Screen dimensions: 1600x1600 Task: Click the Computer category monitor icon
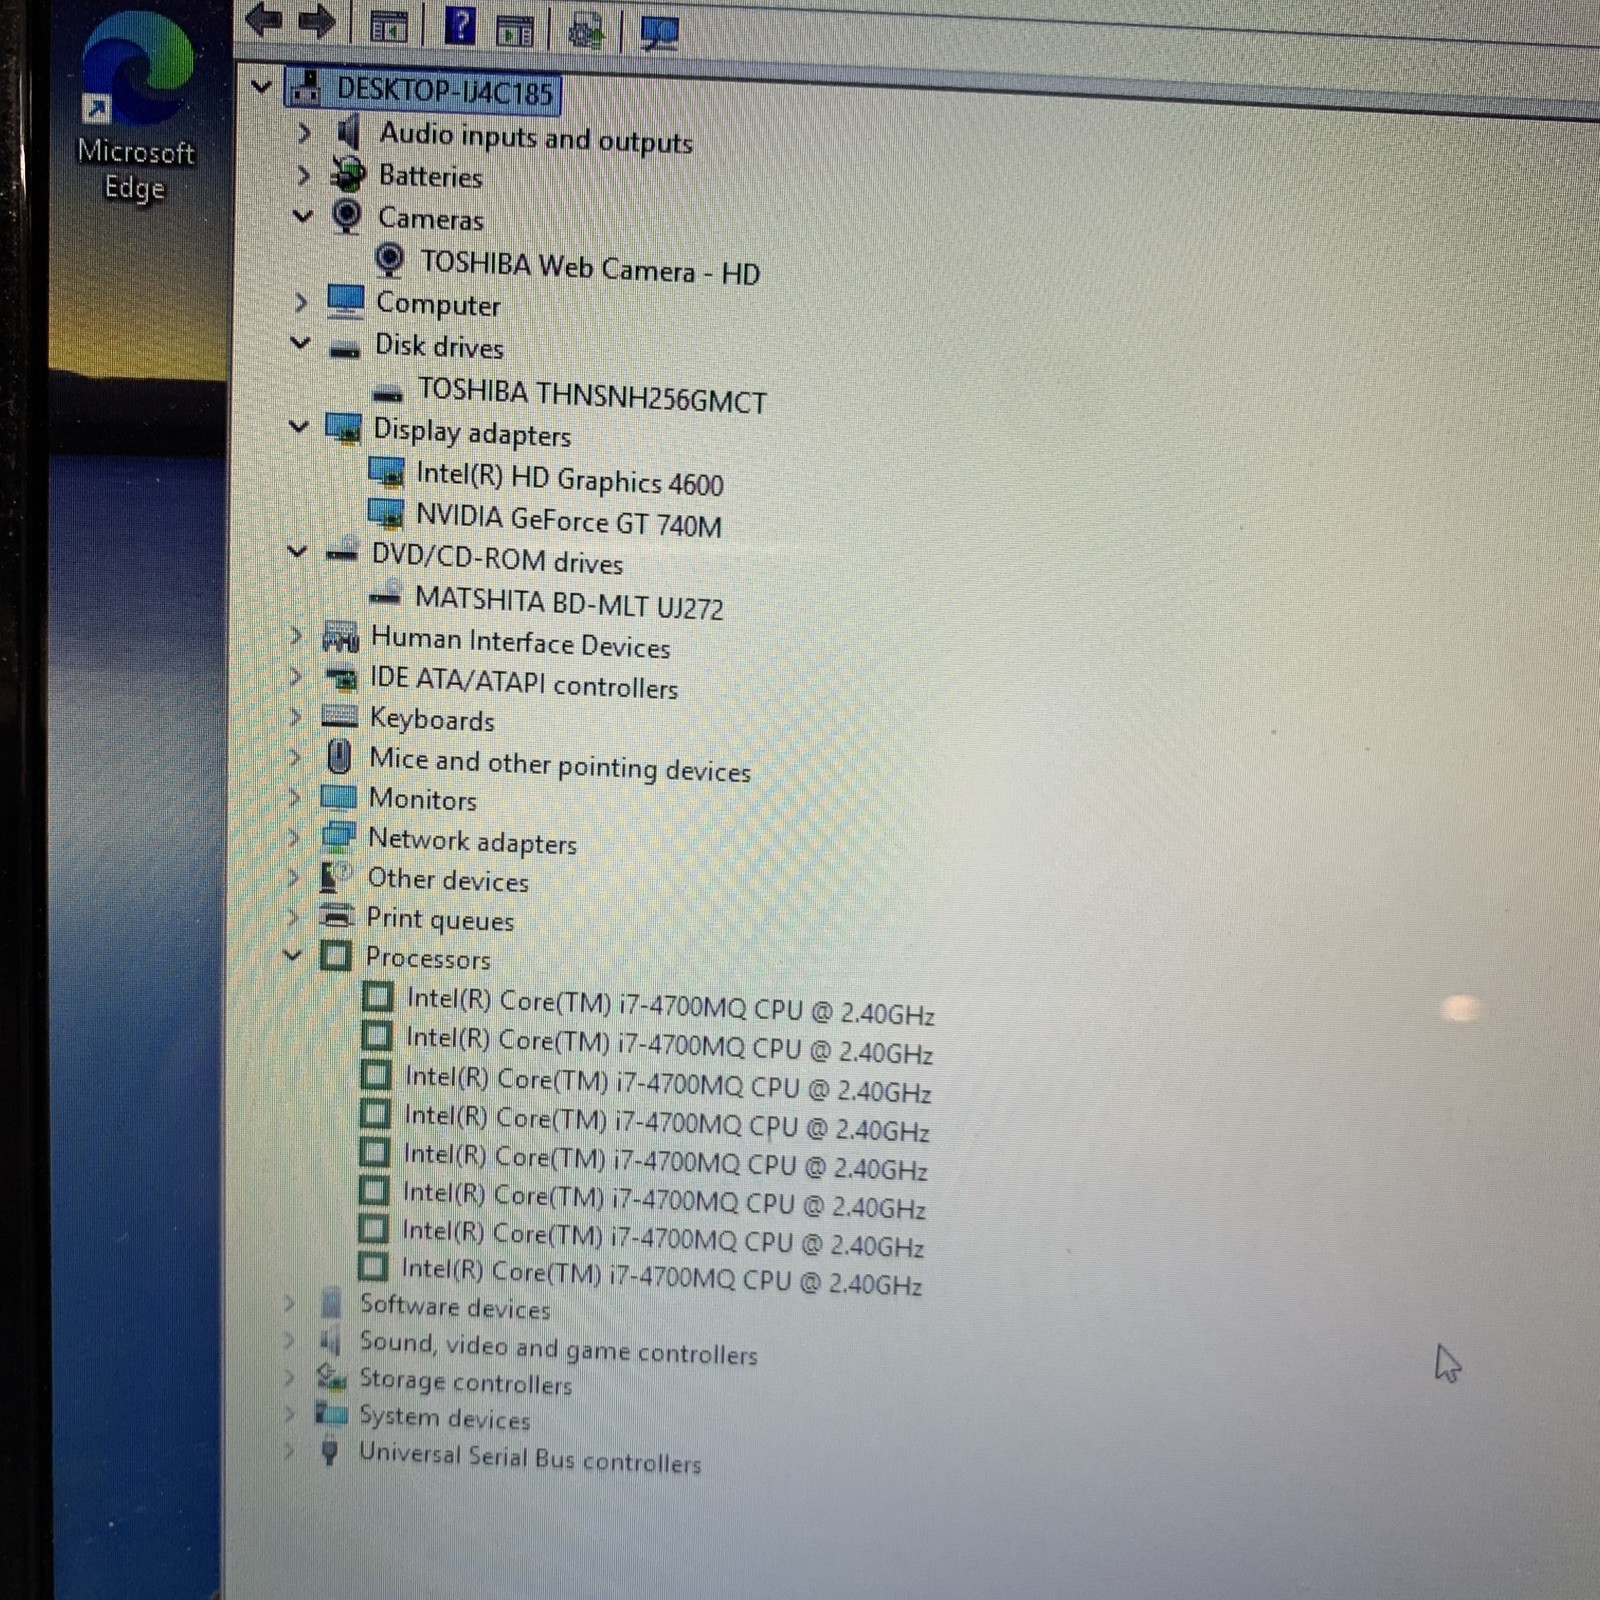click(x=345, y=301)
